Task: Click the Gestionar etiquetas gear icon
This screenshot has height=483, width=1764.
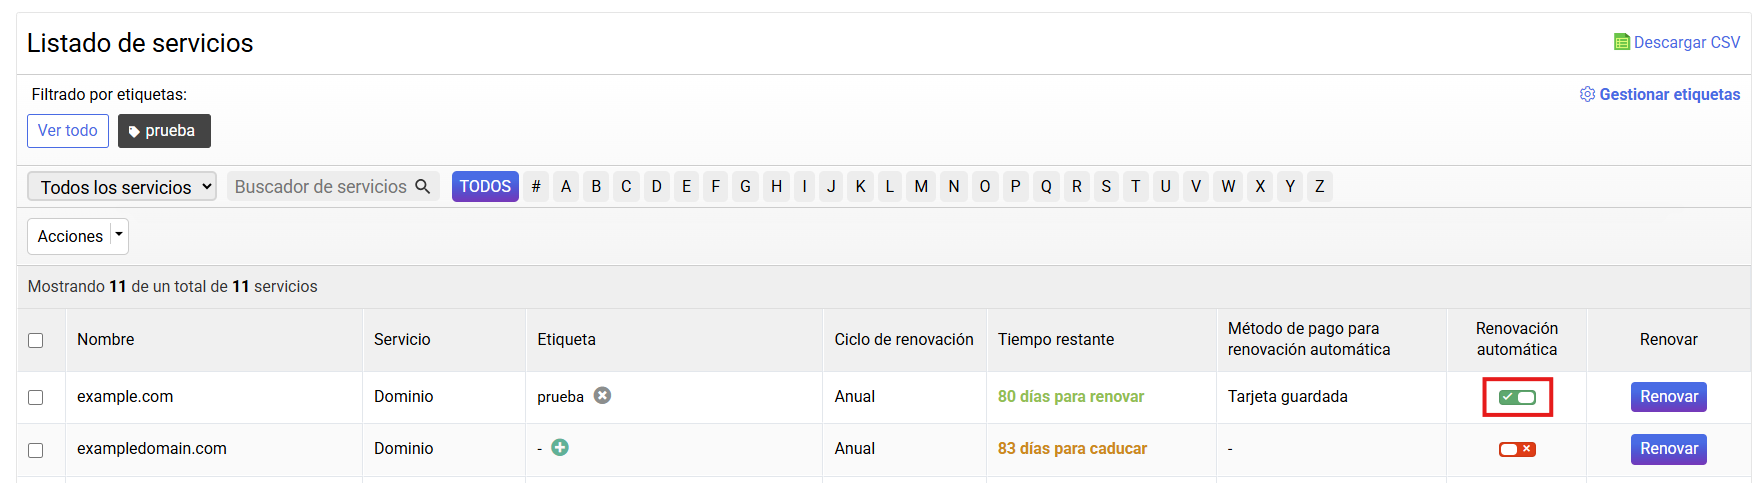Action: point(1587,94)
